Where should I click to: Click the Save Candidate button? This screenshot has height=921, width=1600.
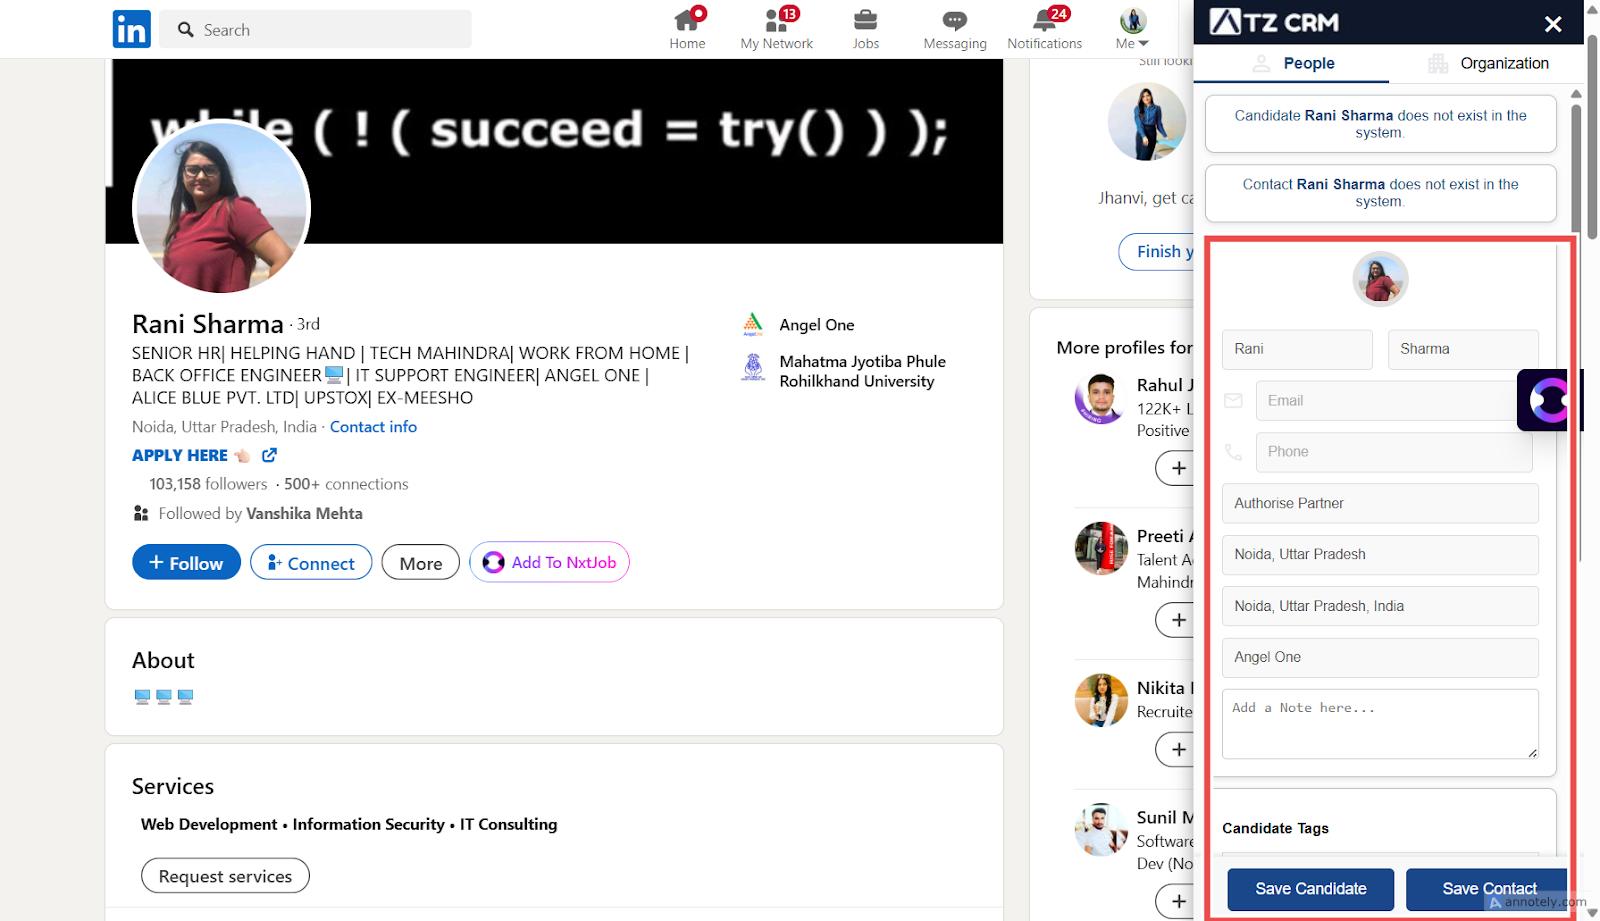[x=1311, y=889]
